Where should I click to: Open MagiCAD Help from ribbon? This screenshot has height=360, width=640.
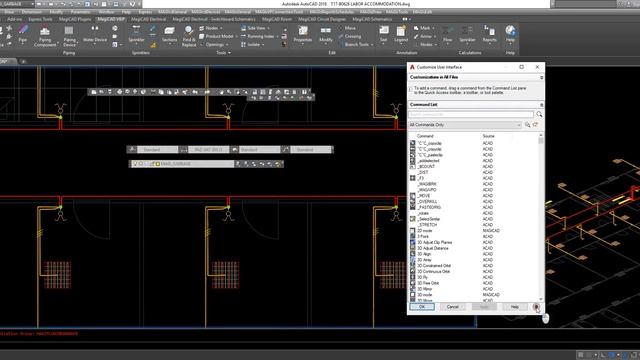[x=510, y=34]
